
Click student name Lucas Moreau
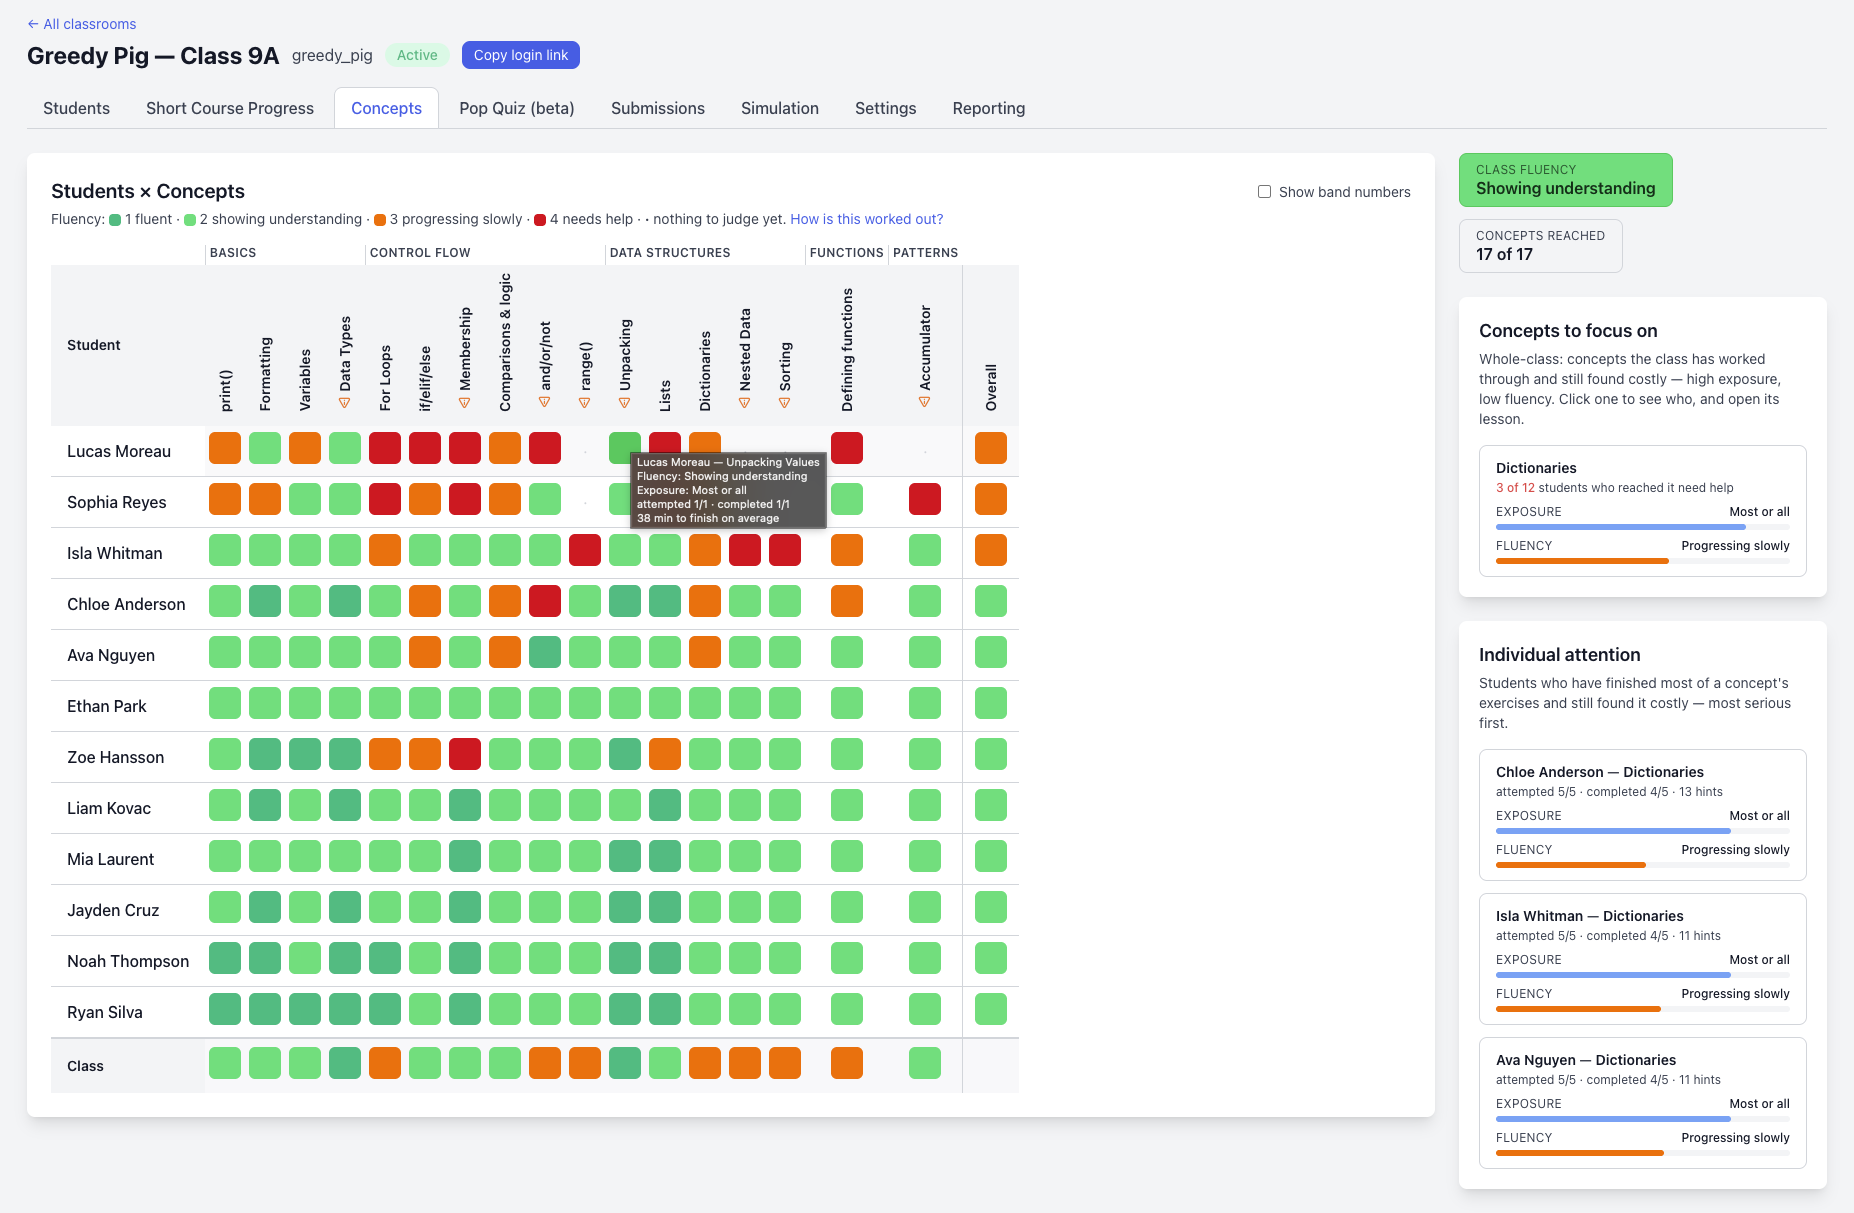point(119,451)
